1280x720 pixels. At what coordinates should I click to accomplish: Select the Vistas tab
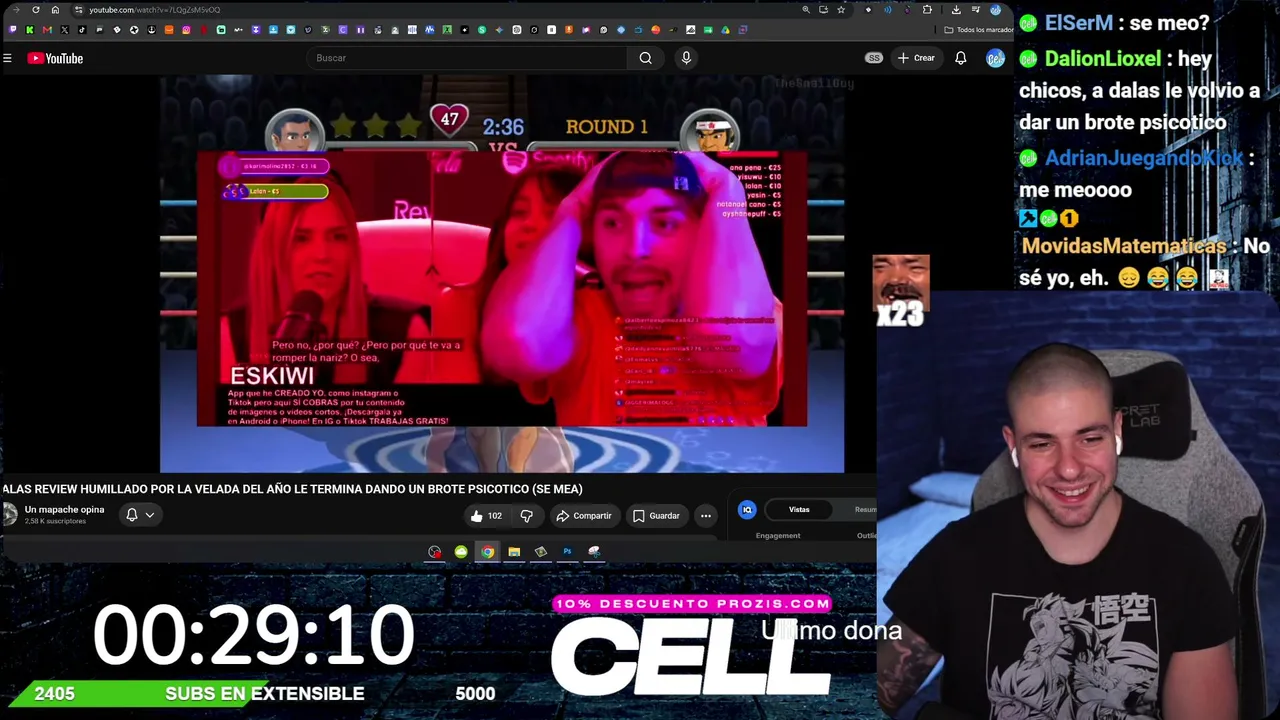[799, 510]
